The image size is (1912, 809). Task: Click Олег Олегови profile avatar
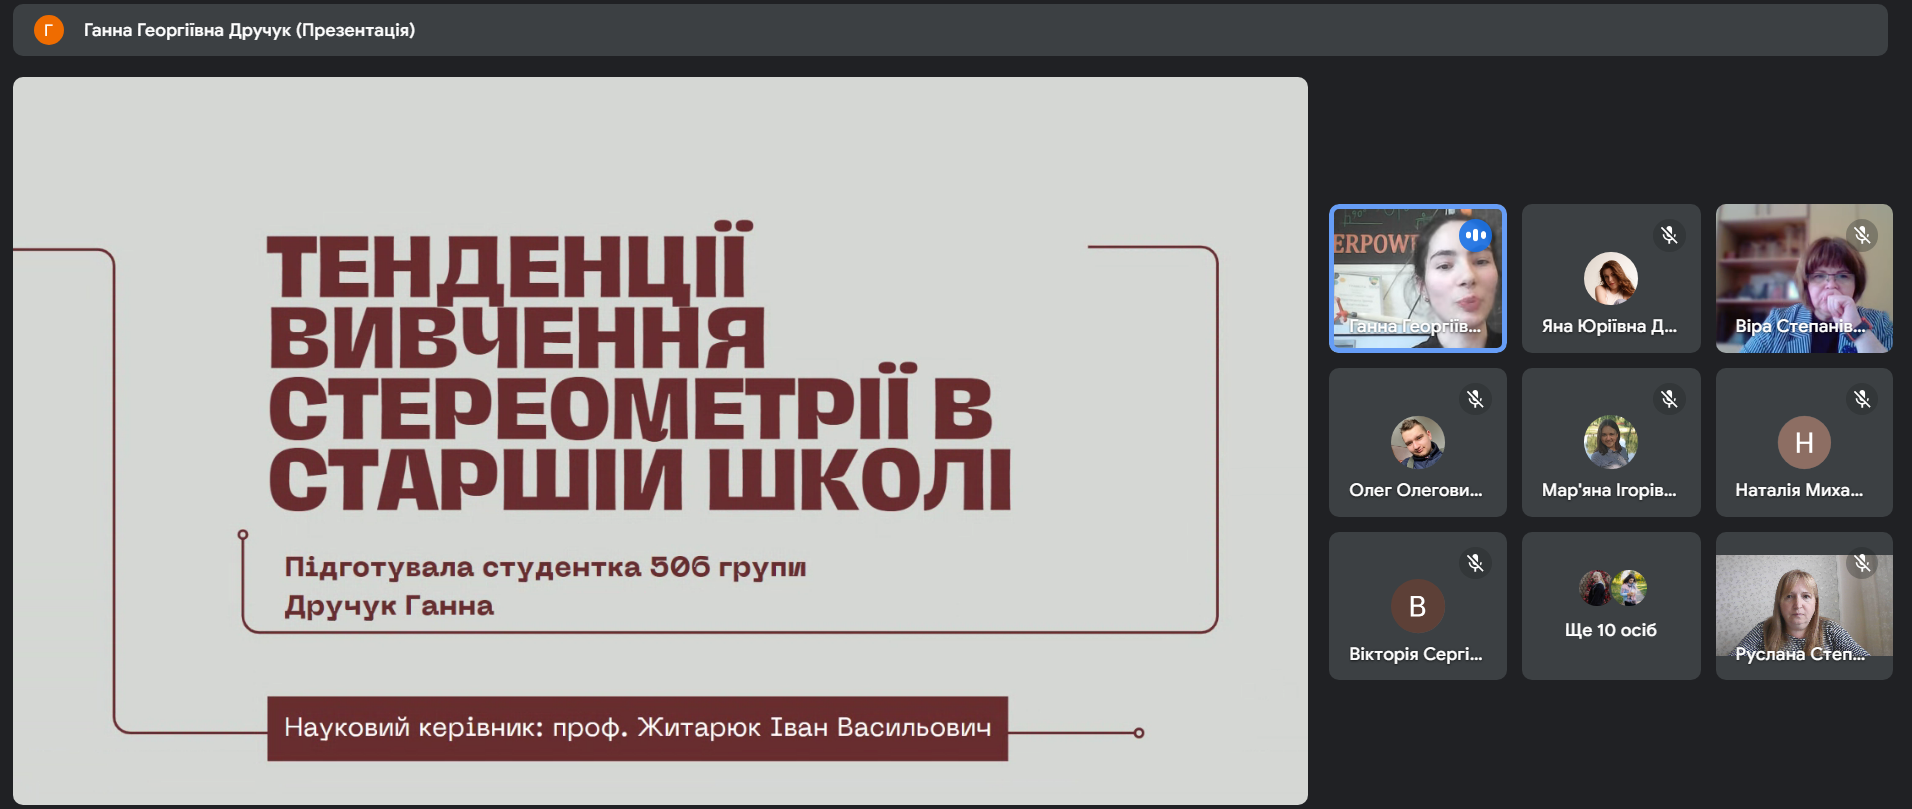1417,442
